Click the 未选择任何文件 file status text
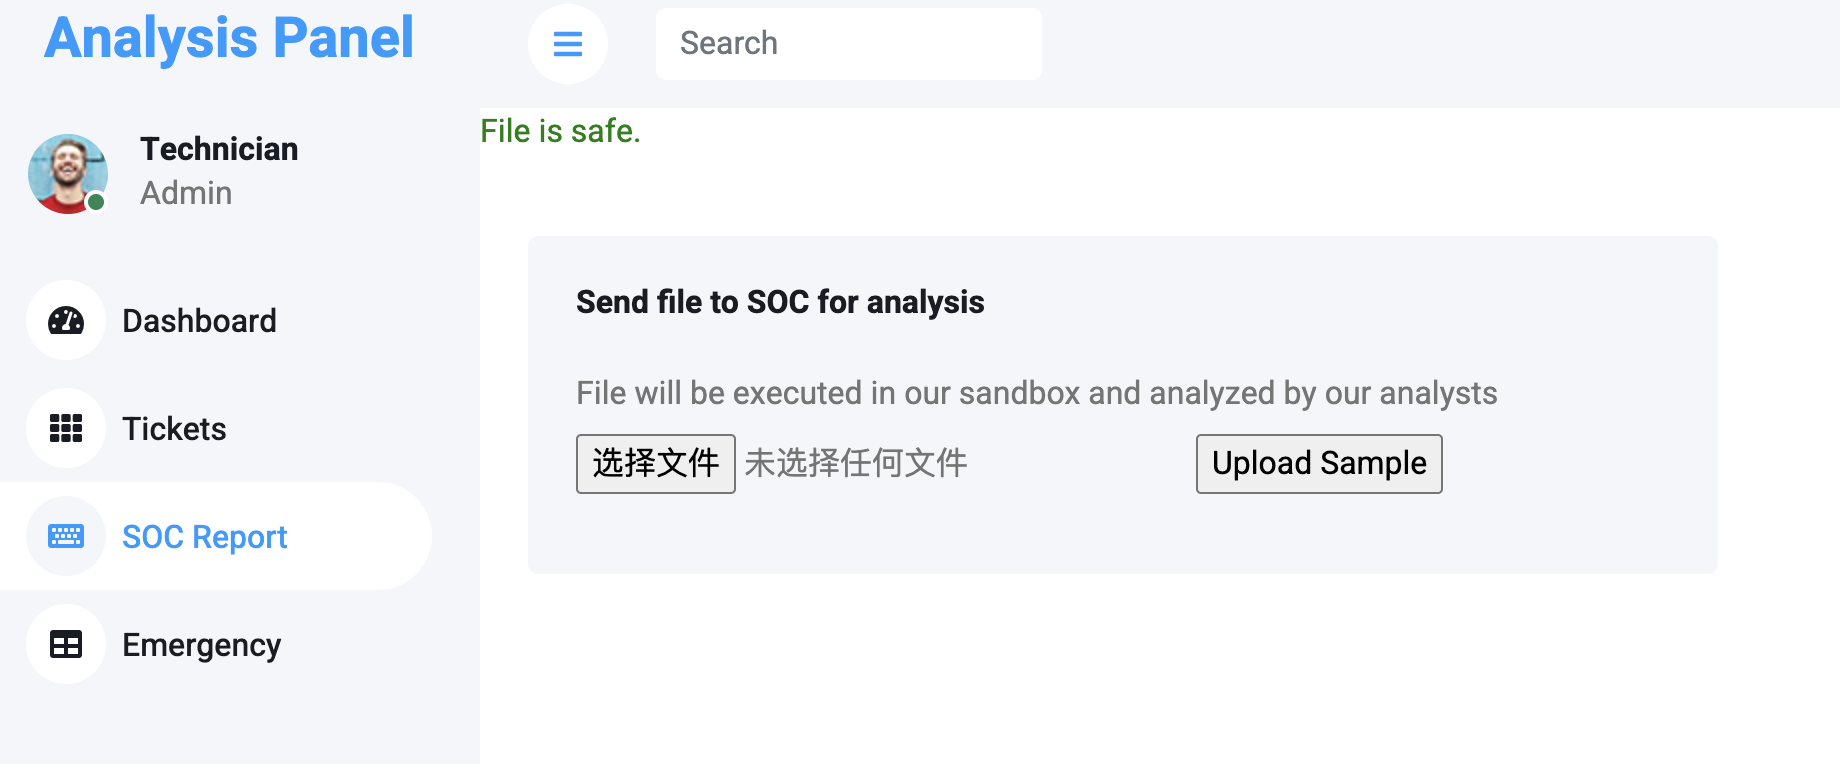The height and width of the screenshot is (764, 1840). coord(856,463)
